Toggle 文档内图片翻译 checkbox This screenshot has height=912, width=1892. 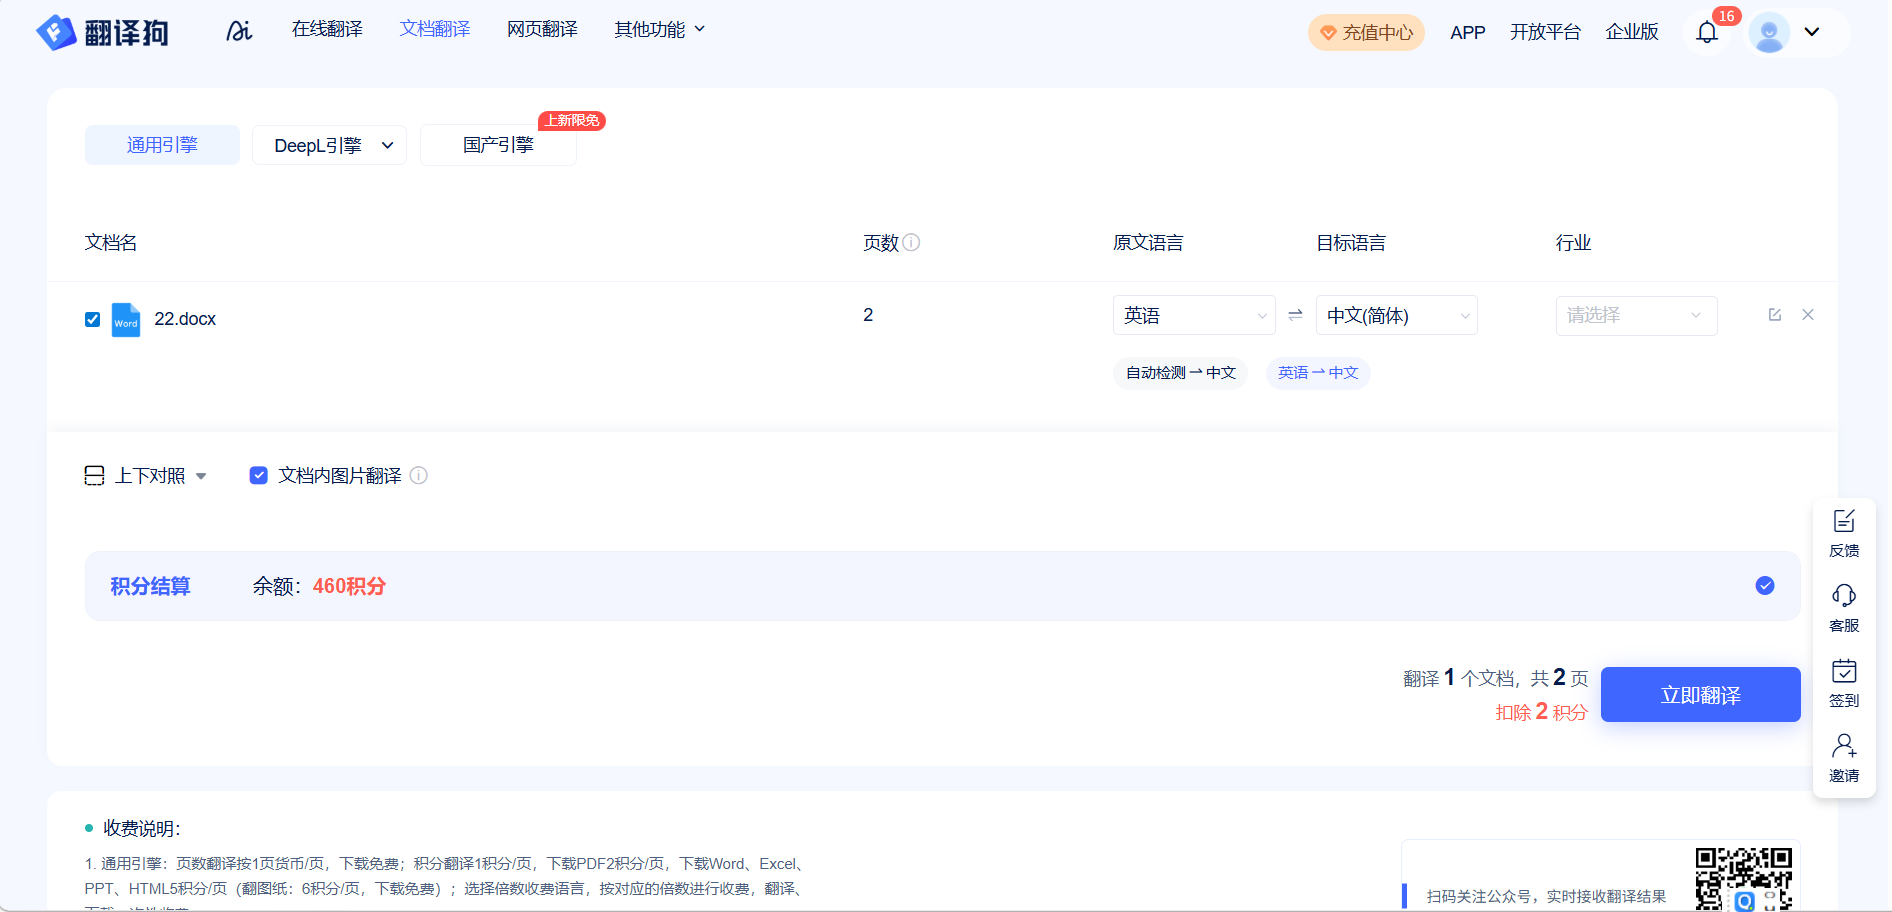pos(259,476)
